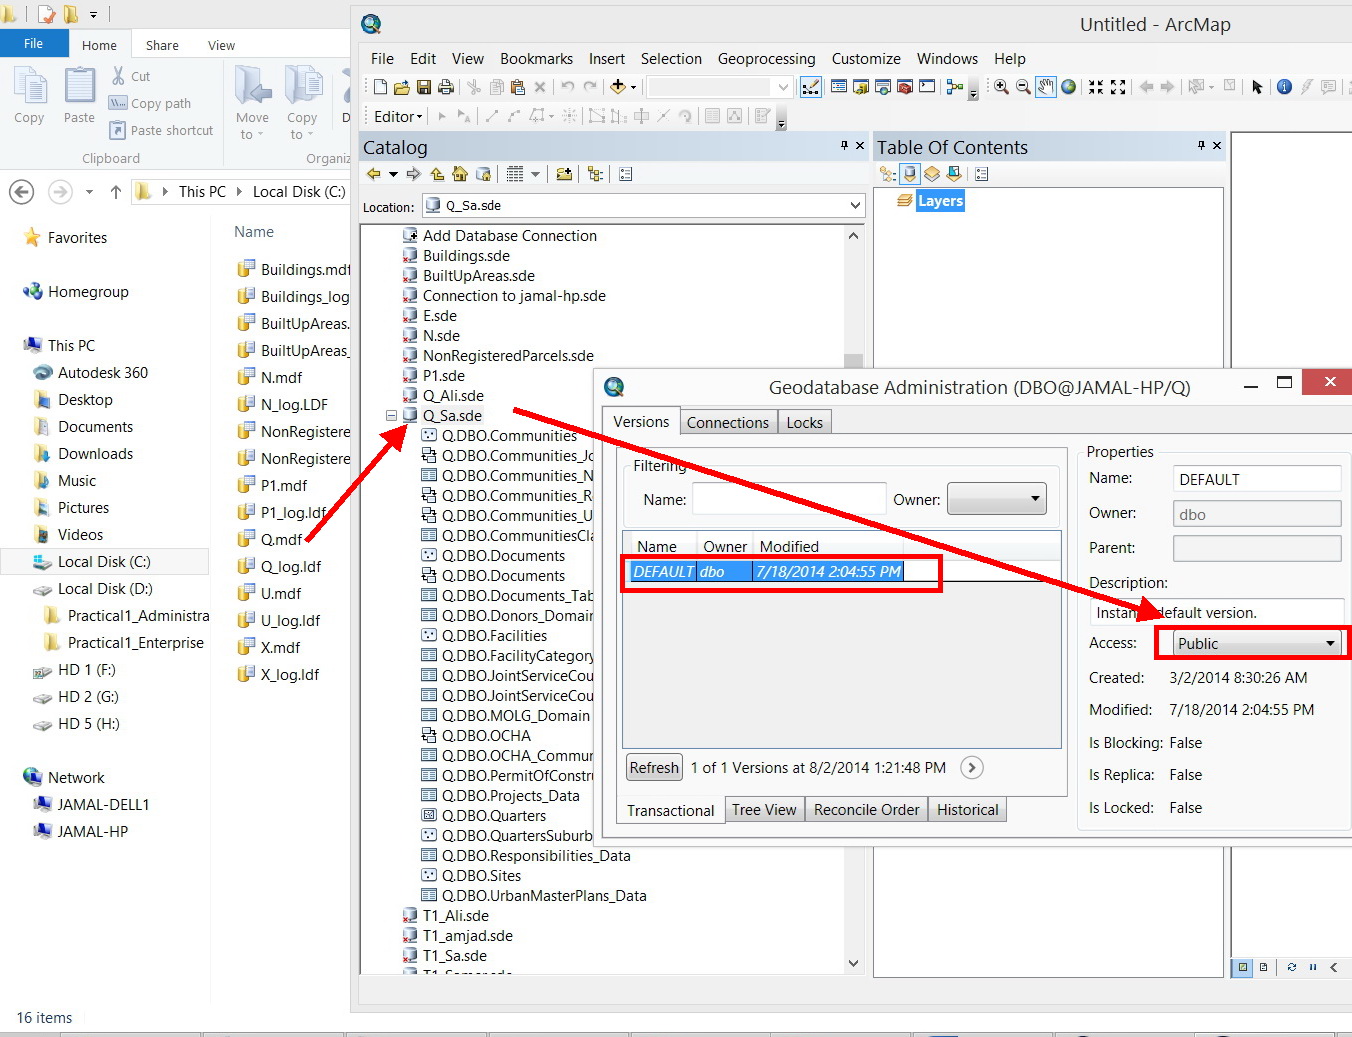Click the New map document icon

[x=380, y=87]
